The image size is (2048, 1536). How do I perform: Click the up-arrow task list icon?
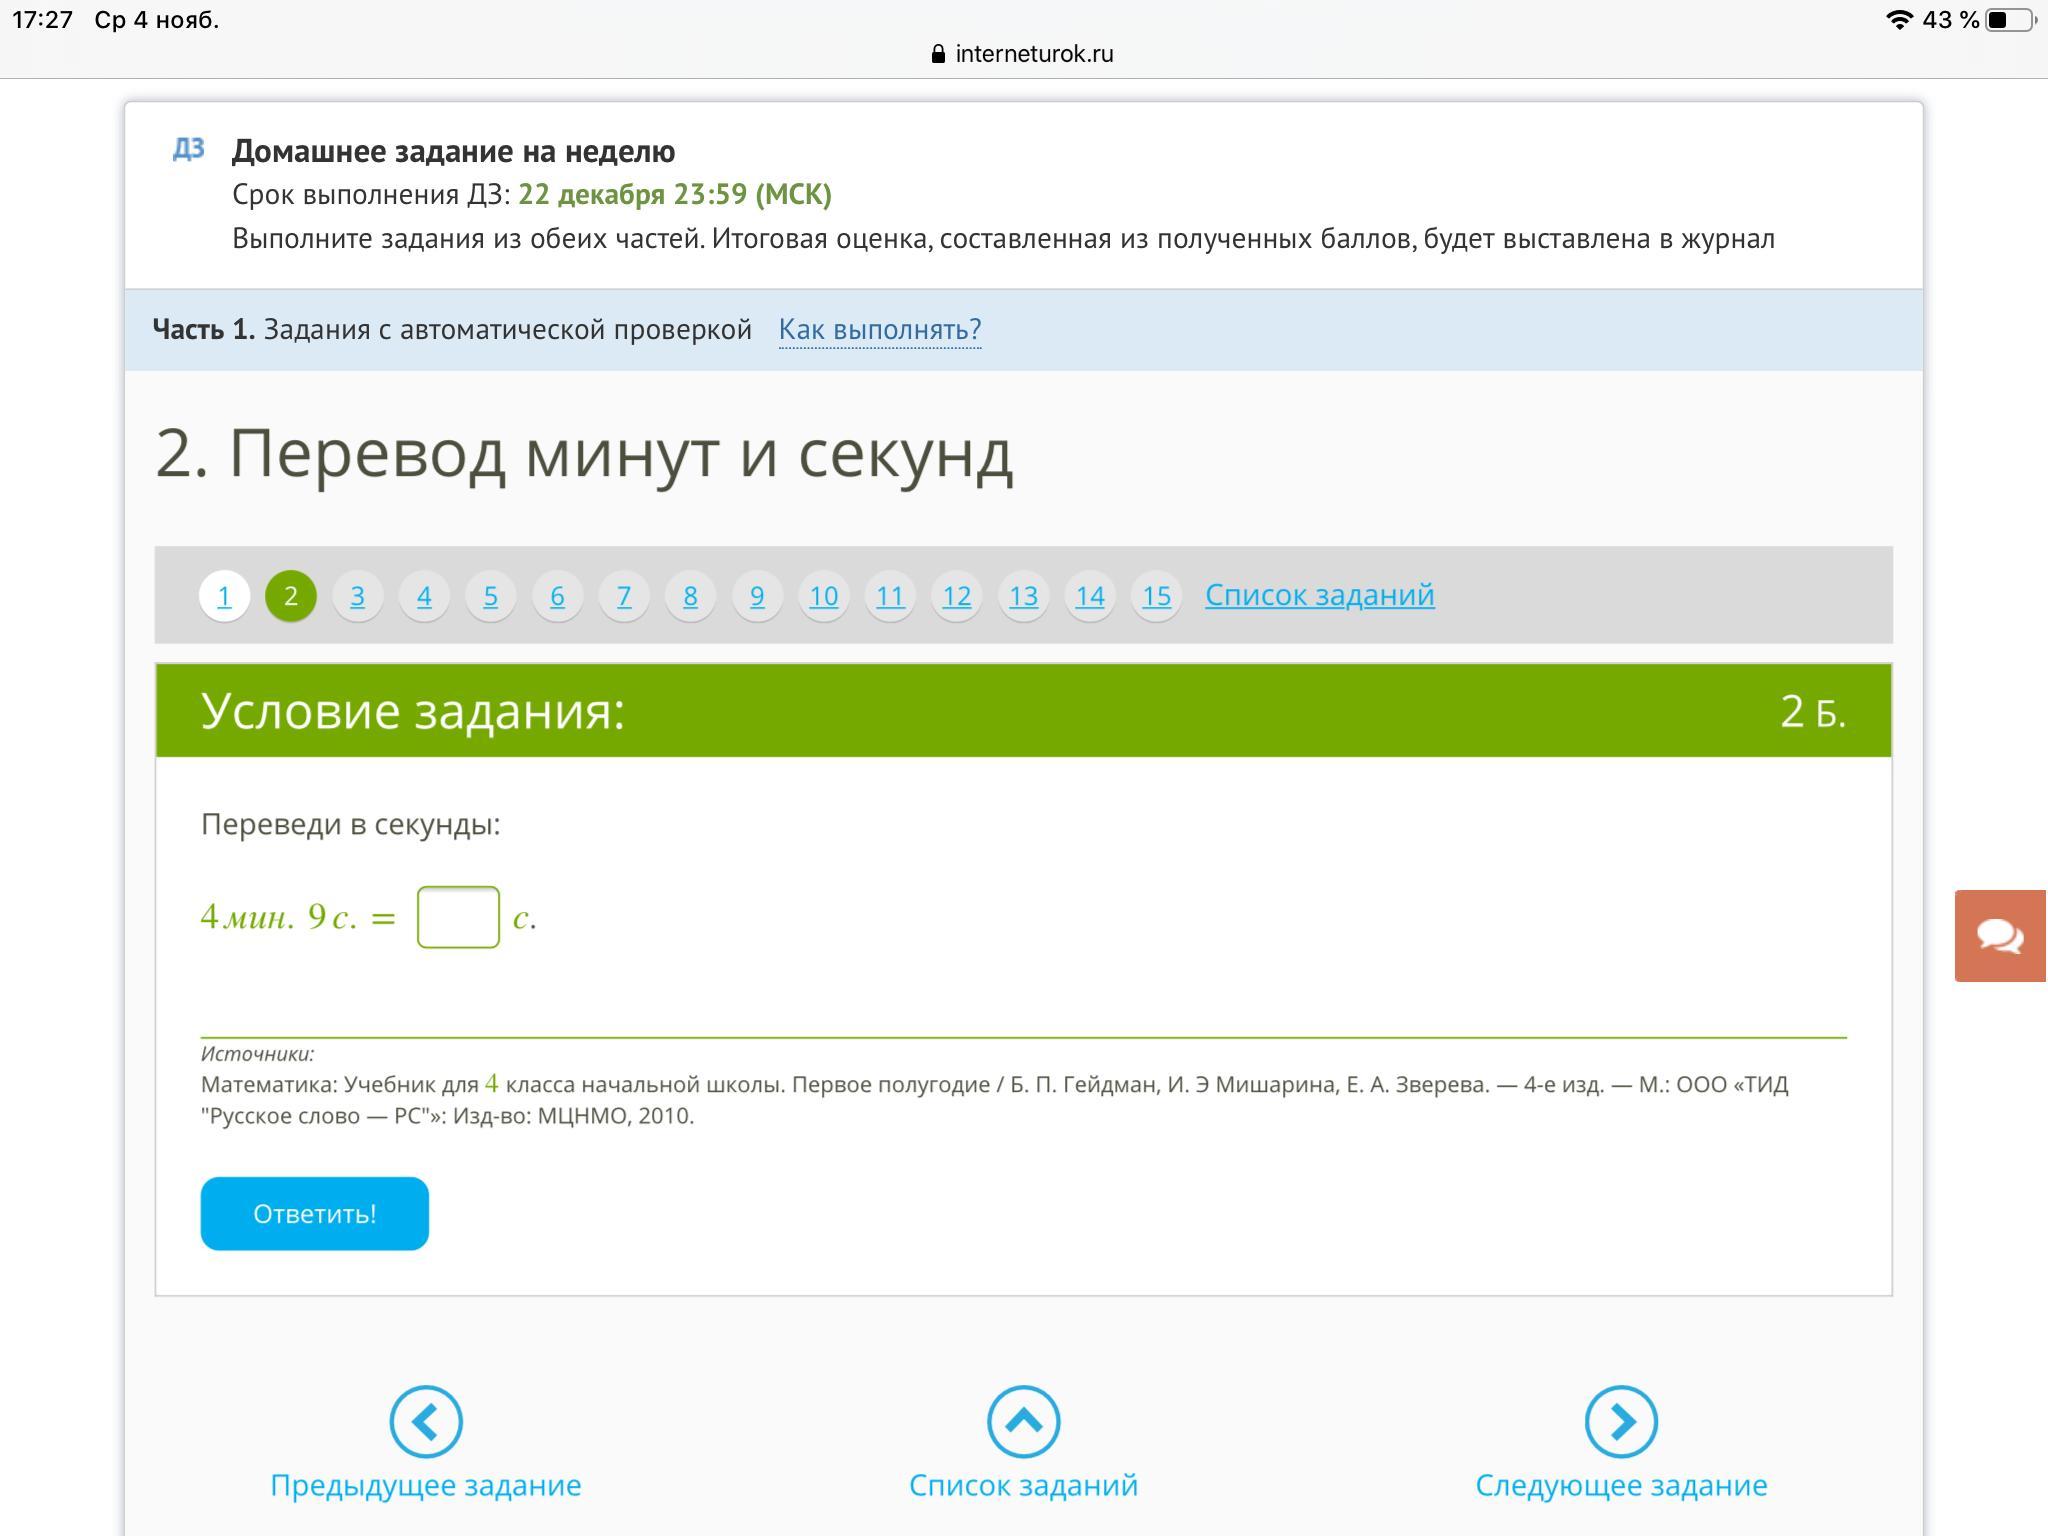(x=1023, y=1421)
